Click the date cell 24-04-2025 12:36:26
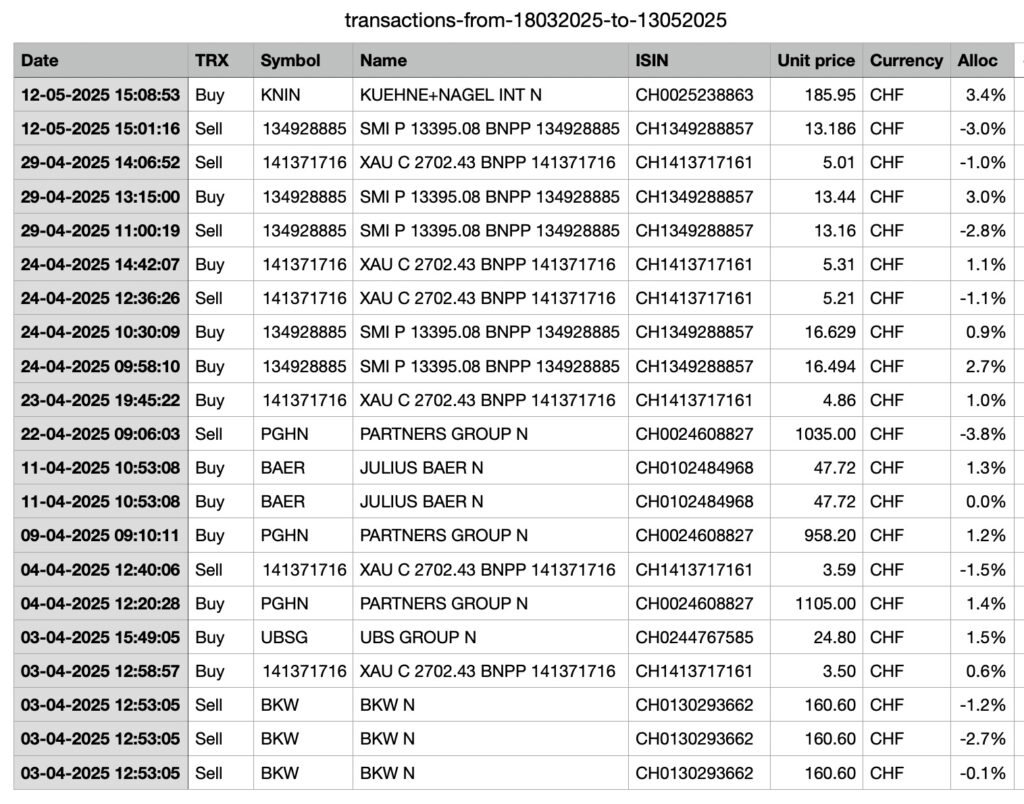1024x804 pixels. (x=101, y=298)
